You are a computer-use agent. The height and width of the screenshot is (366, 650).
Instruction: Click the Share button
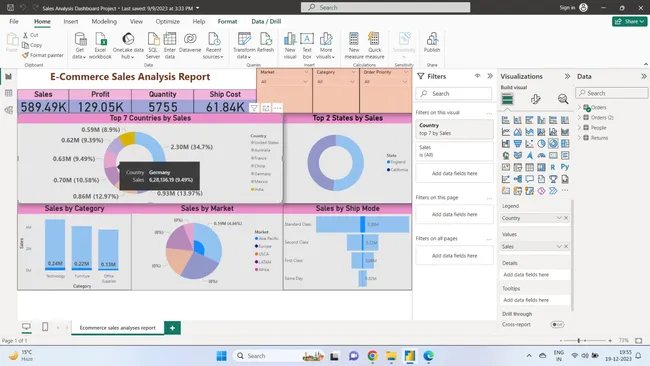(x=629, y=22)
